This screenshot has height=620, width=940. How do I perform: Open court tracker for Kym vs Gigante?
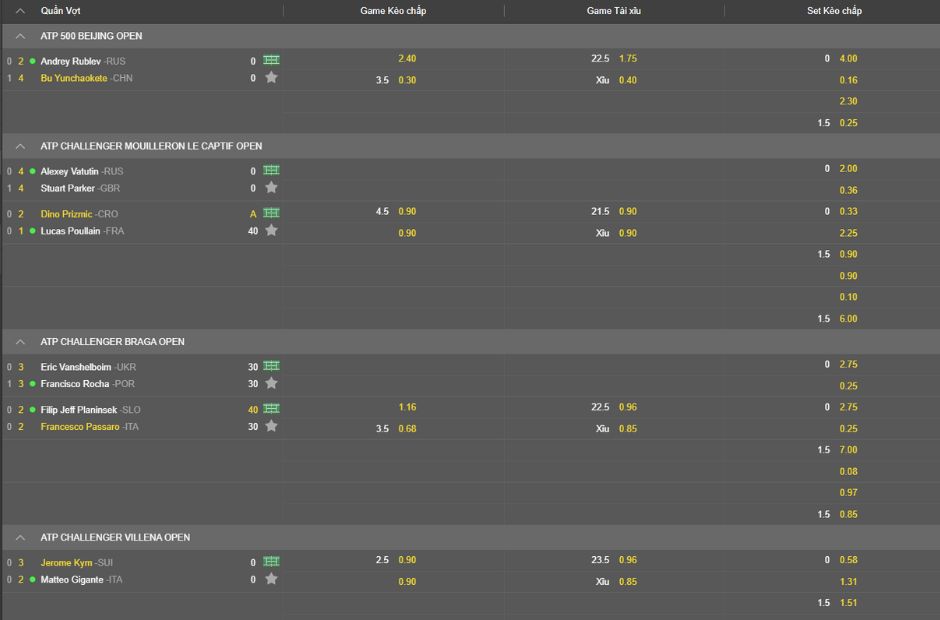271,562
